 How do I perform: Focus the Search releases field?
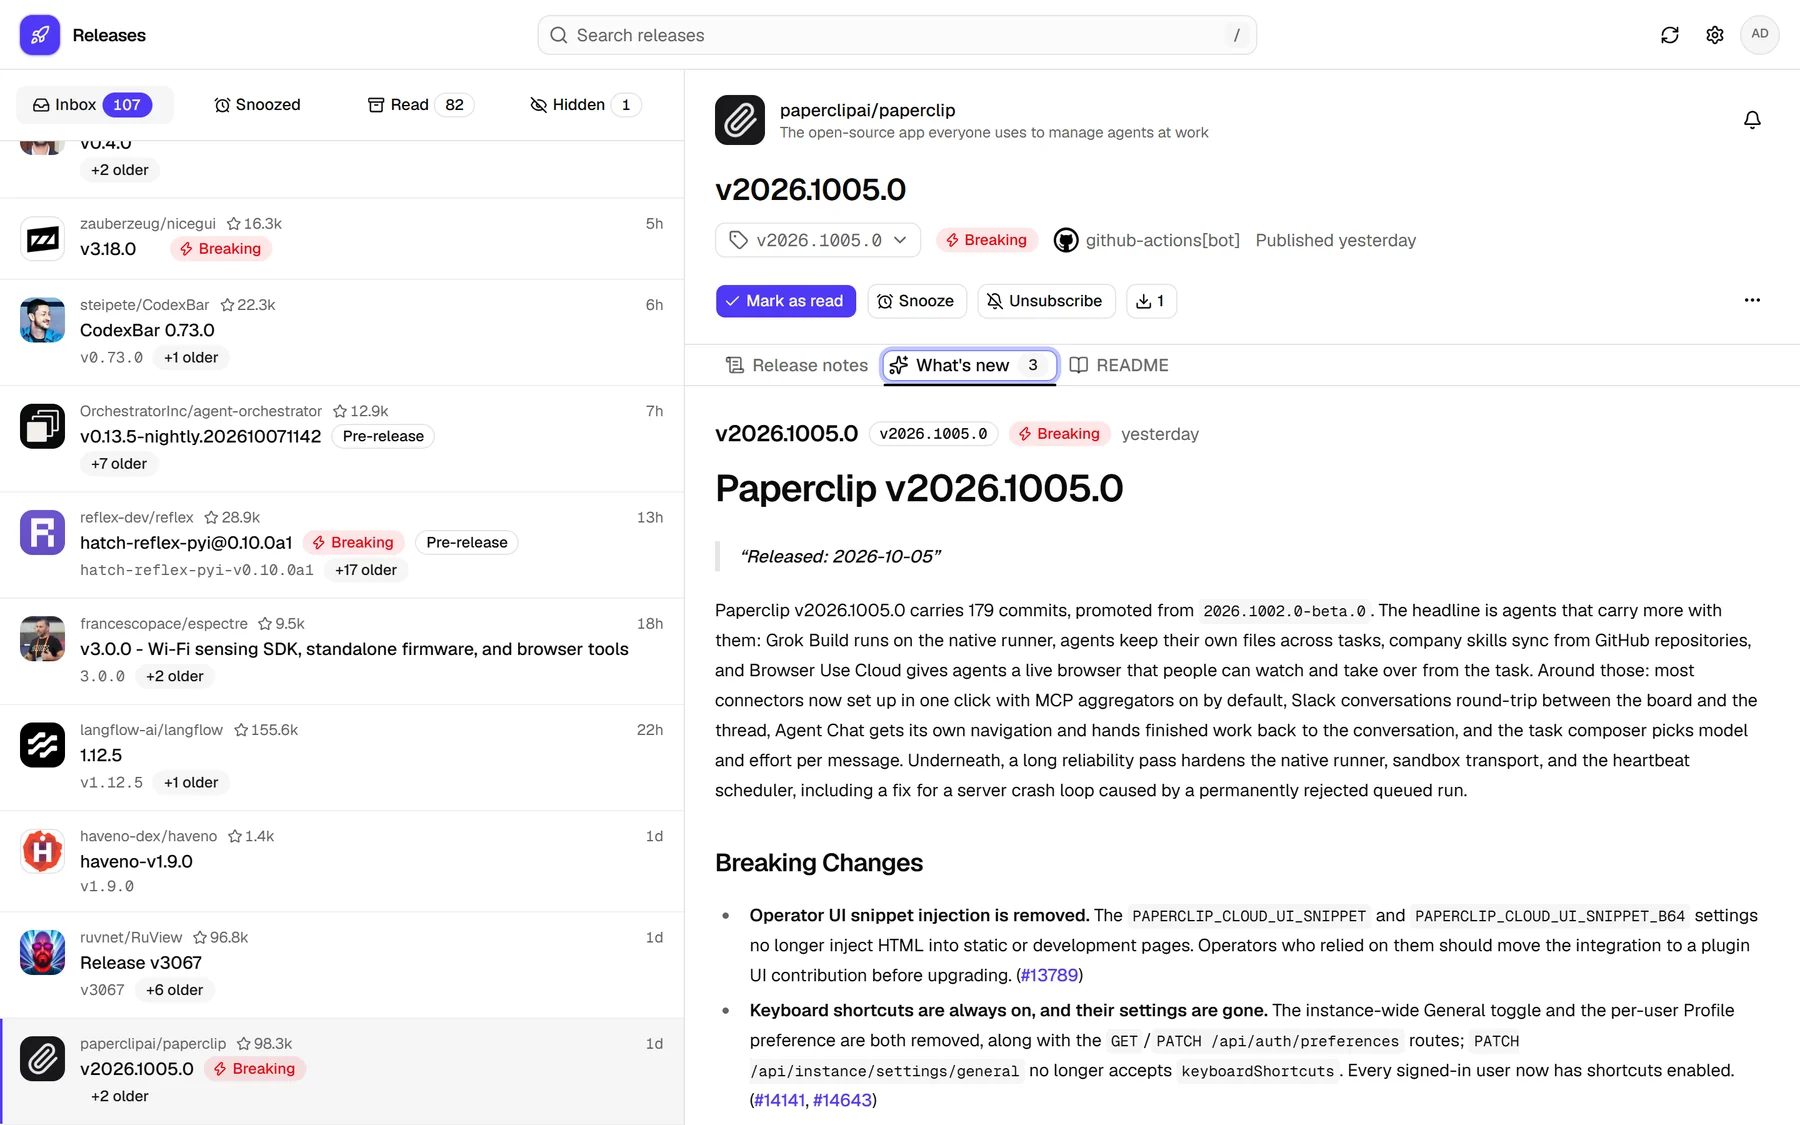point(897,35)
